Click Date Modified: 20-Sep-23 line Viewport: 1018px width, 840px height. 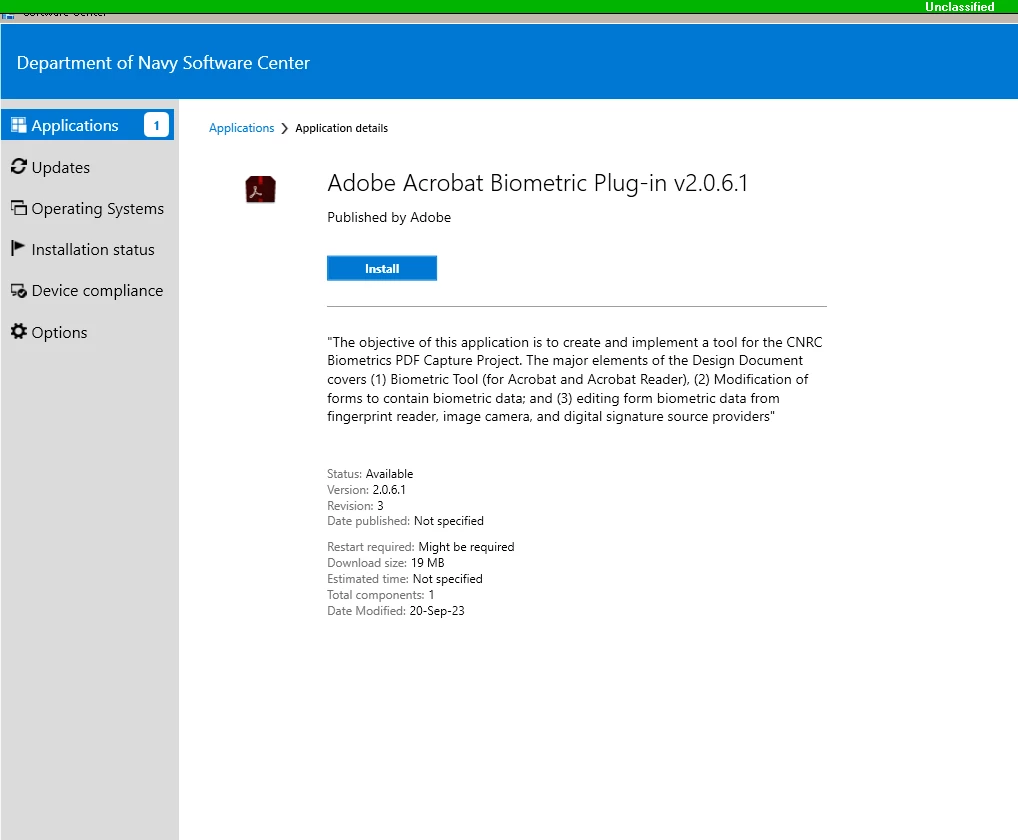click(x=396, y=611)
